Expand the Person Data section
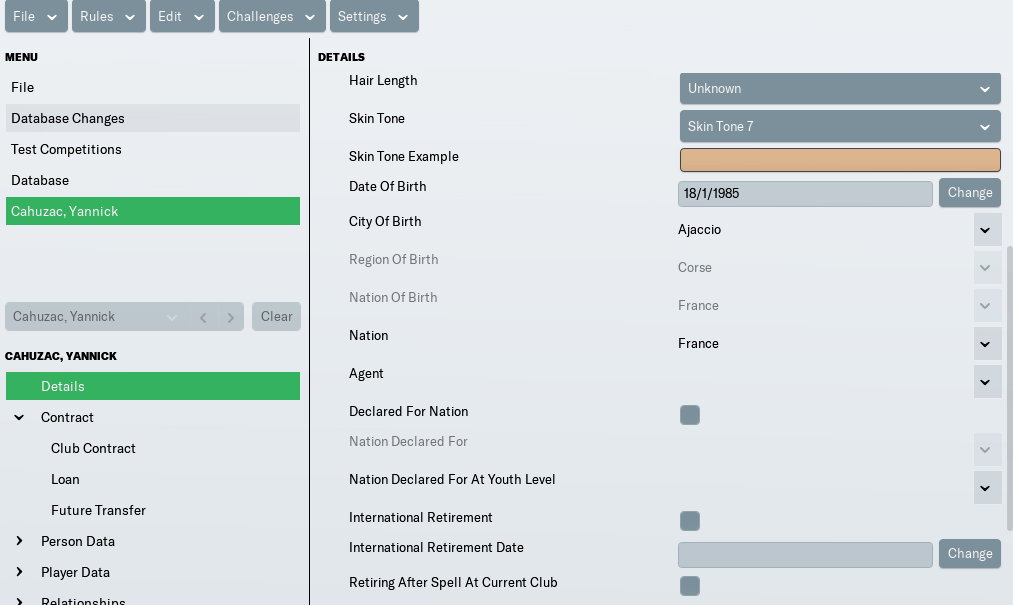This screenshot has height=605, width=1013. (x=19, y=541)
